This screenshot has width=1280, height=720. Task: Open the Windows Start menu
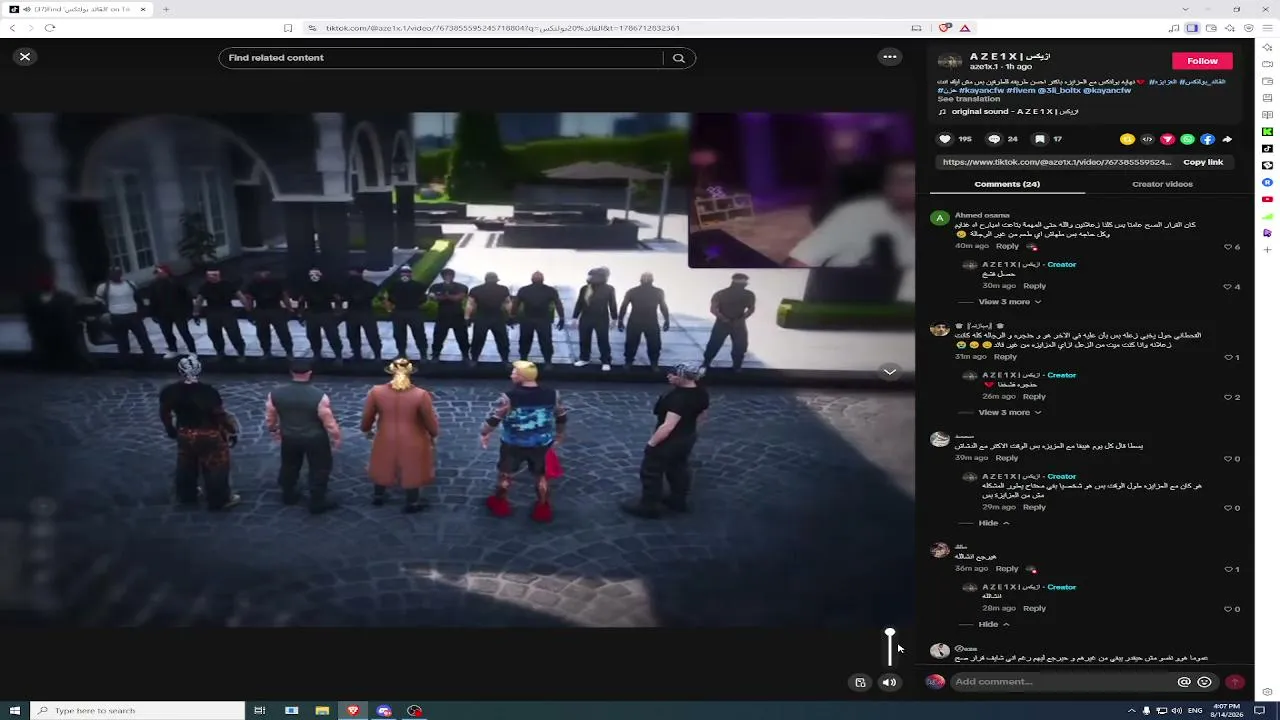(14, 711)
